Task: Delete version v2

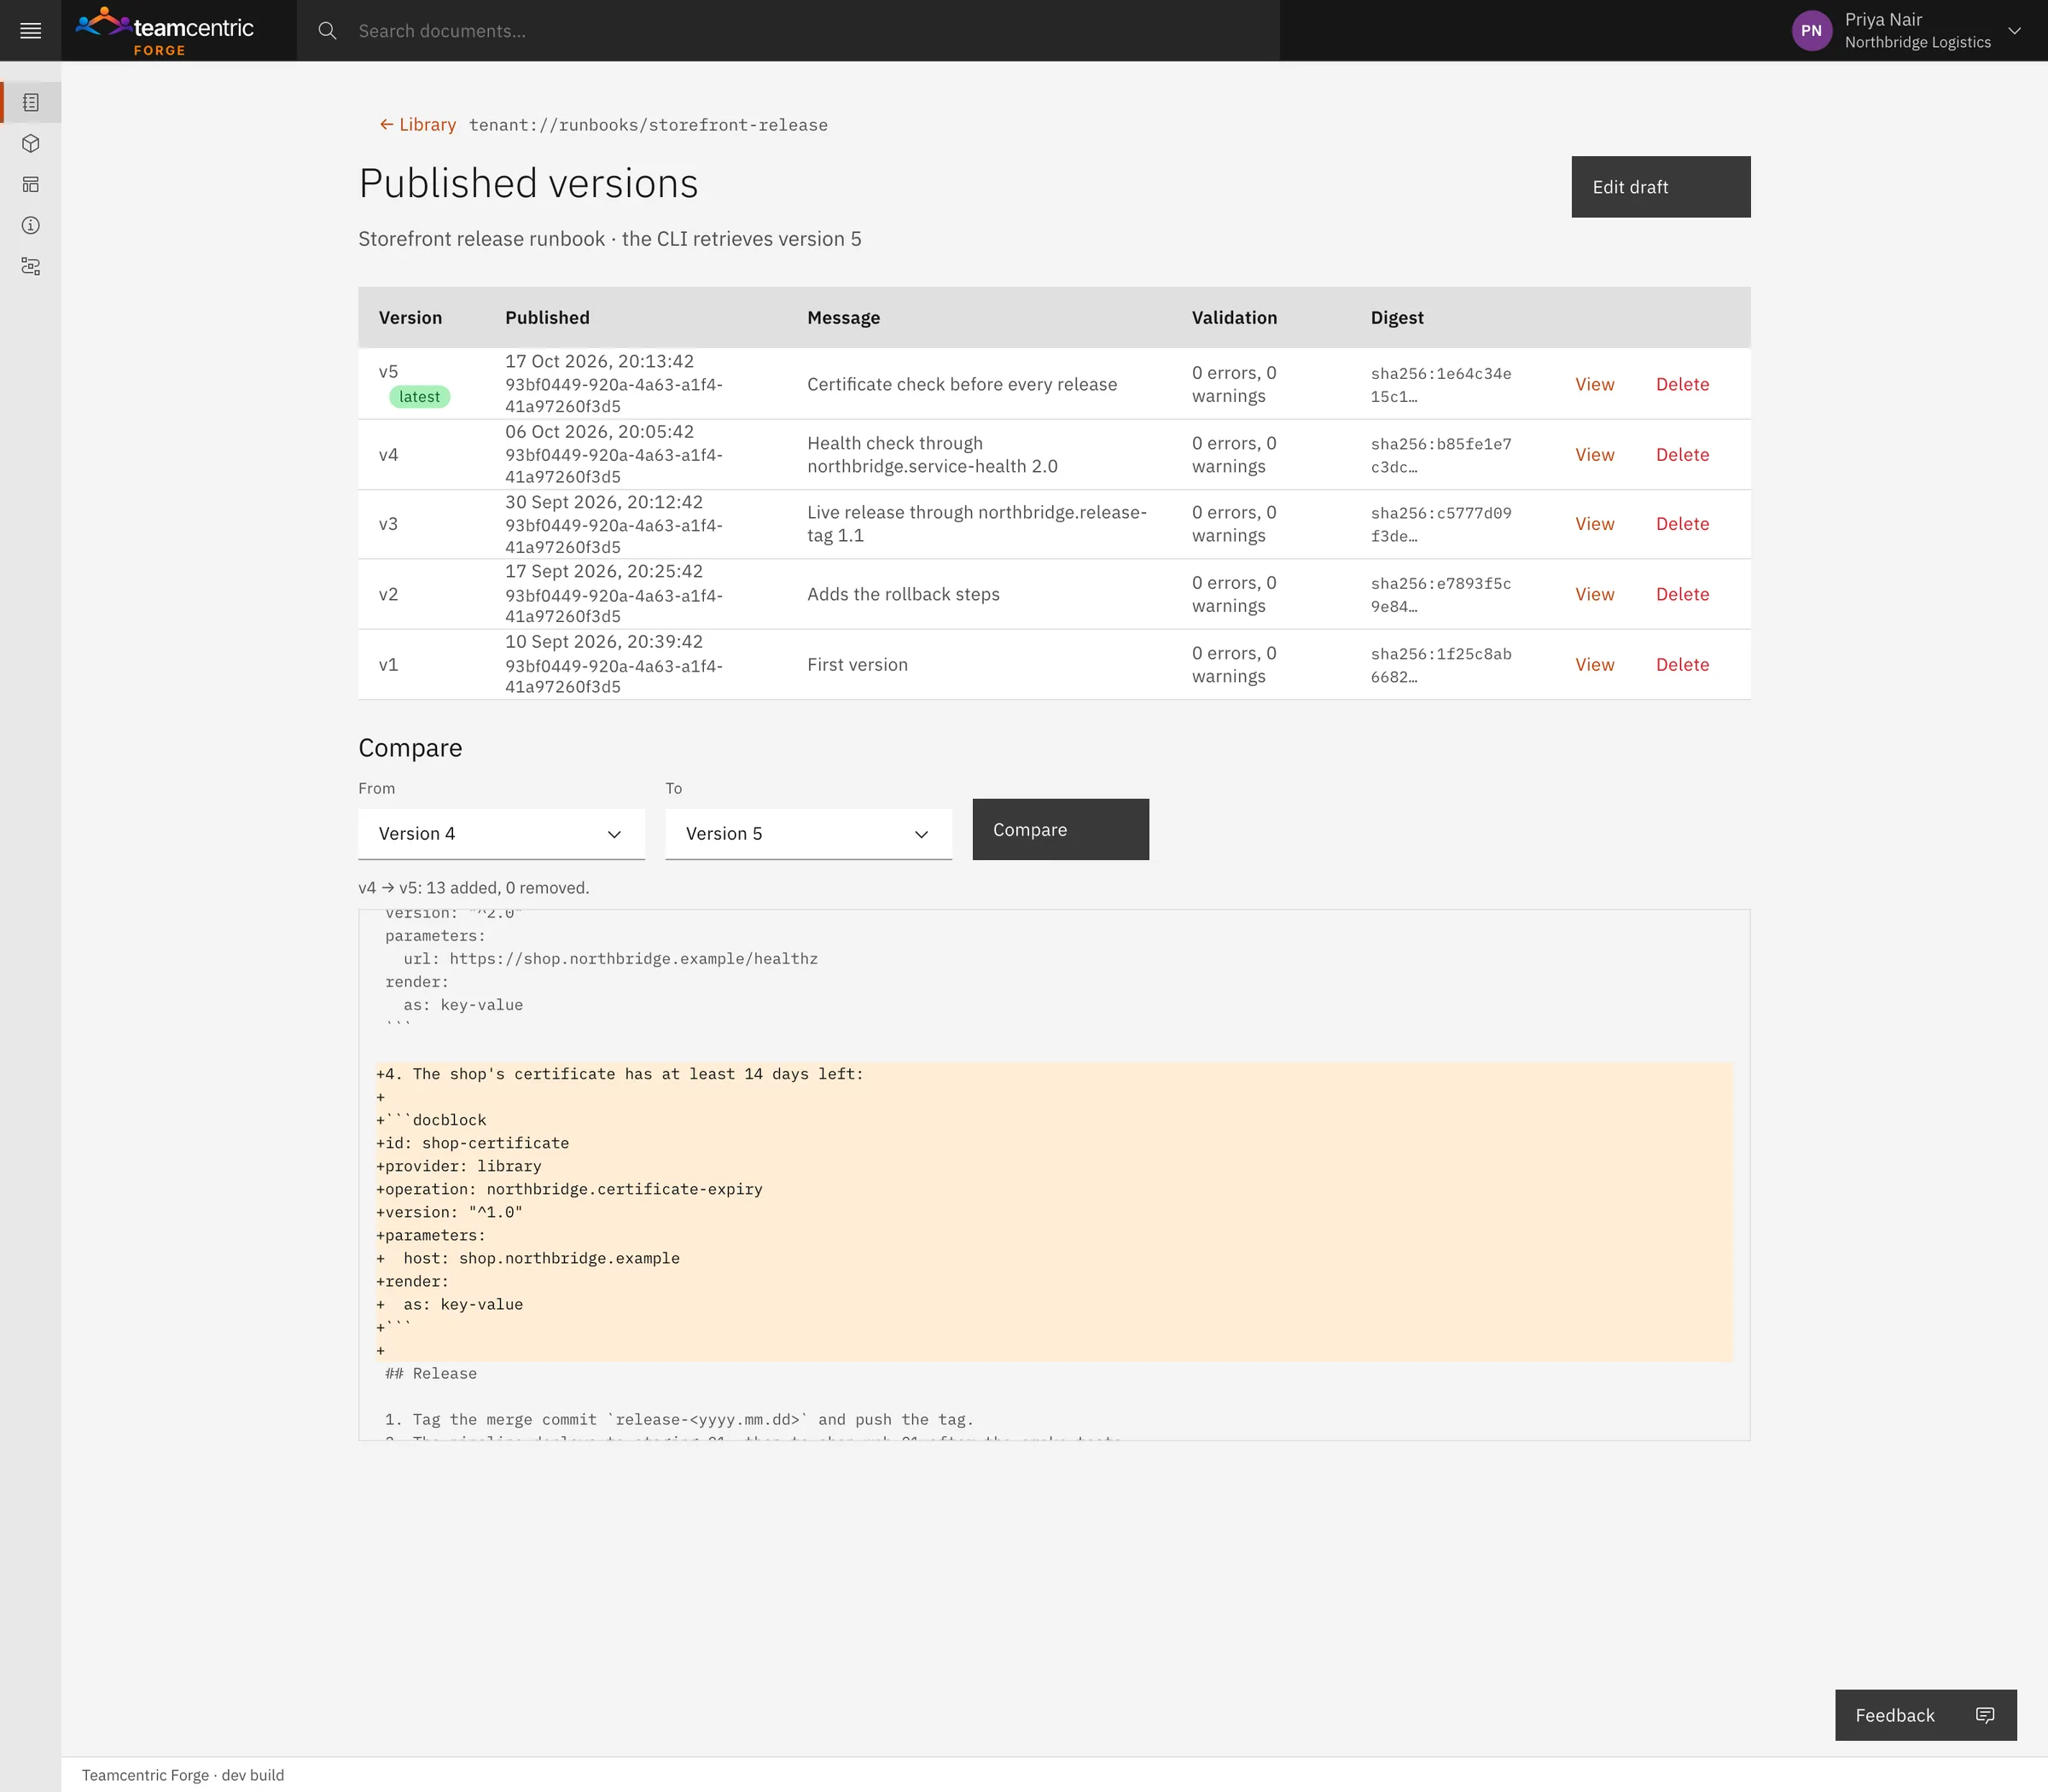Action: (x=1682, y=594)
